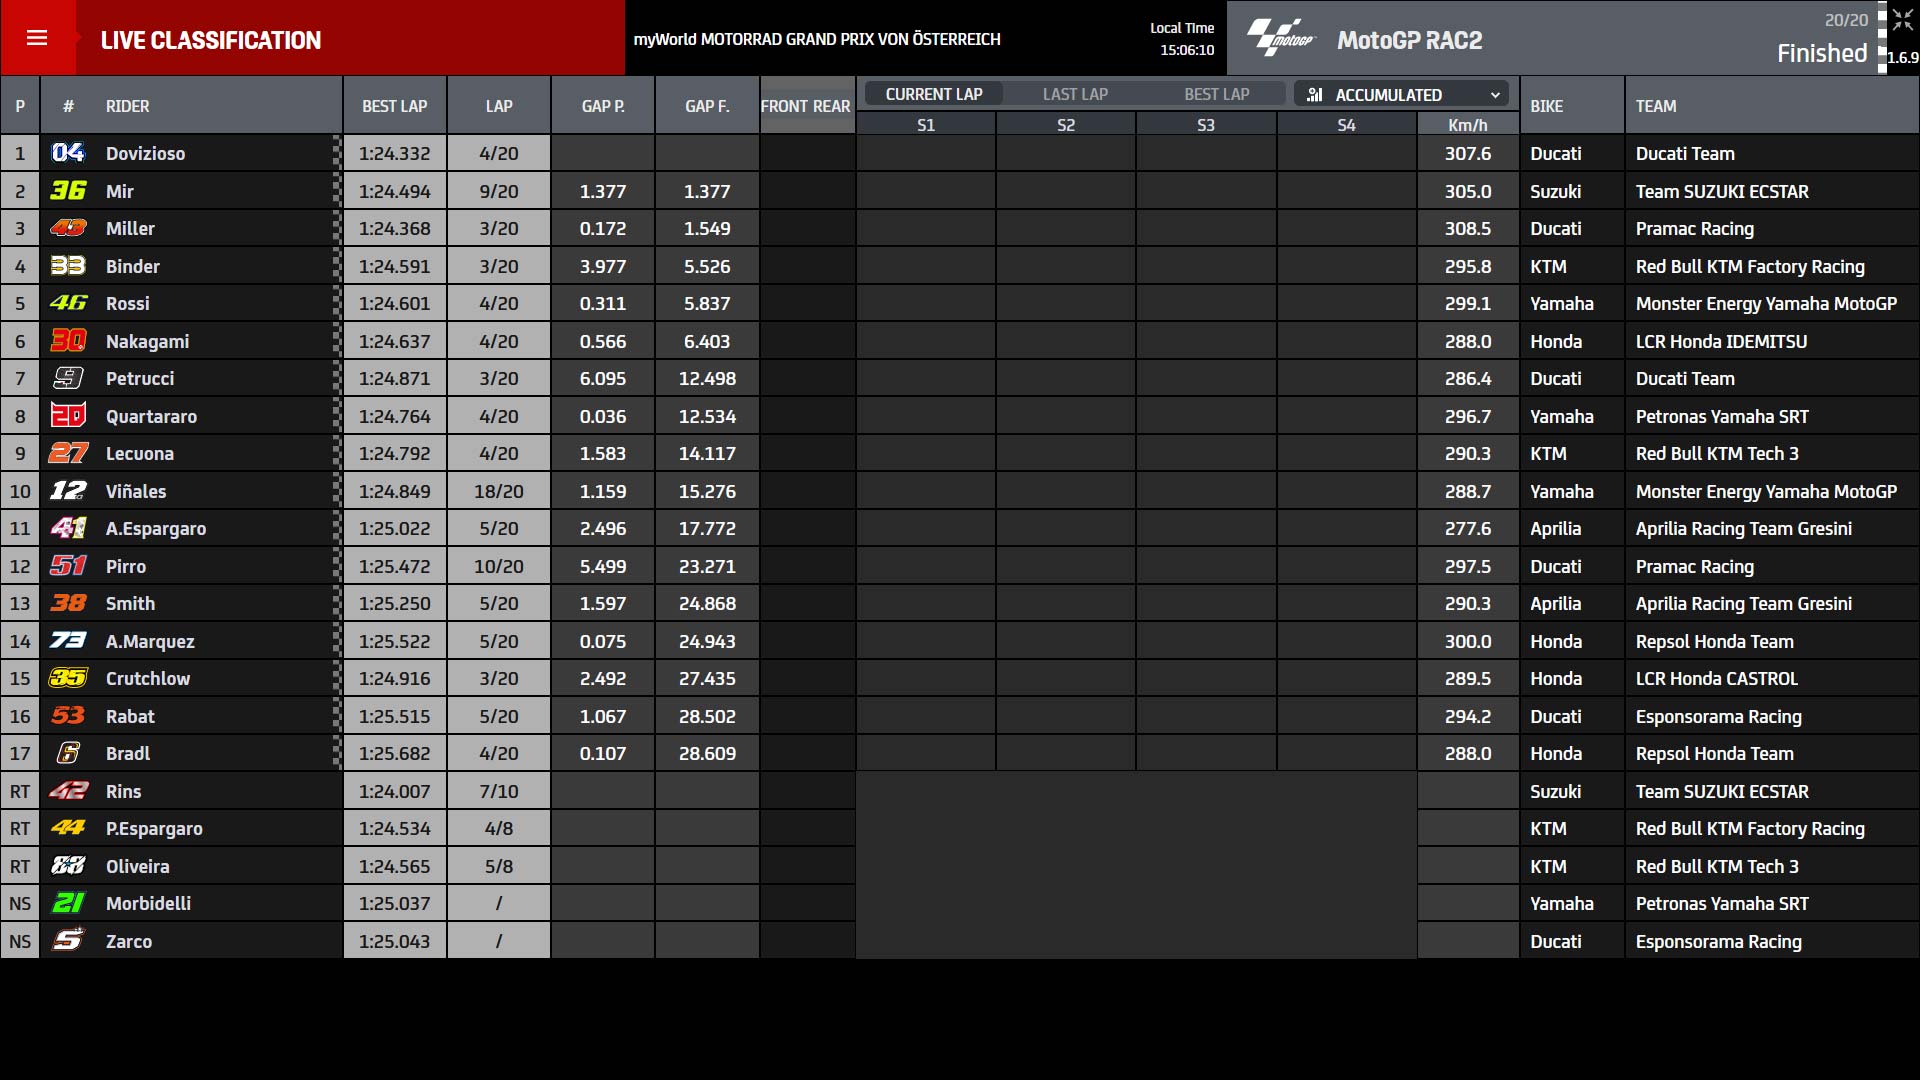Click Oliveira's Red Bull KTM Tech 3 team
The width and height of the screenshot is (1920, 1080).
tap(1717, 866)
